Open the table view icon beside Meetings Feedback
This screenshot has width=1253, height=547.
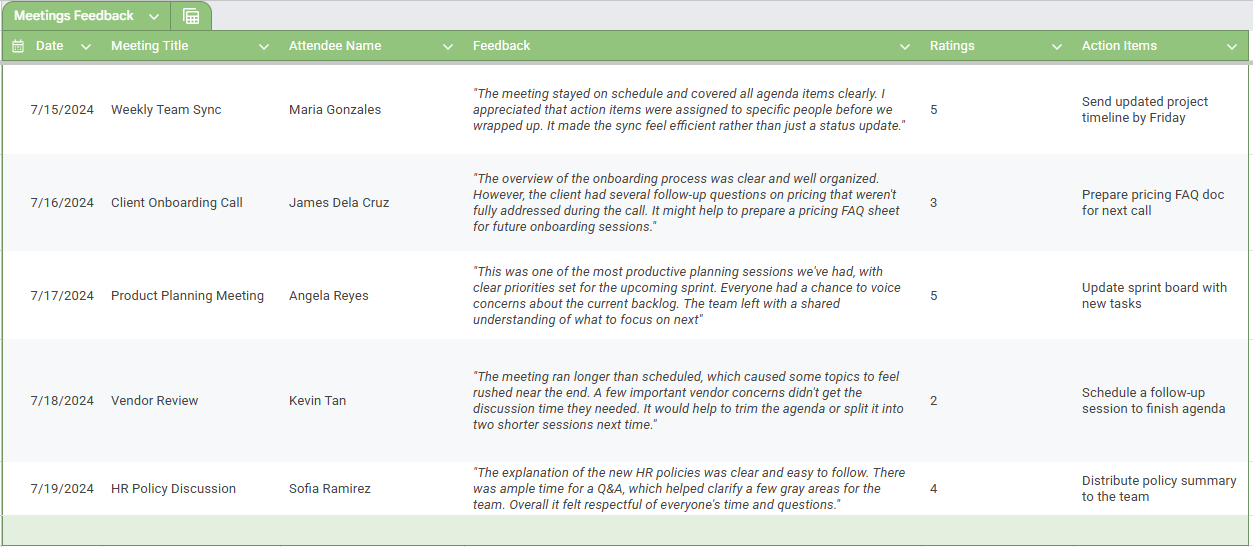[191, 16]
